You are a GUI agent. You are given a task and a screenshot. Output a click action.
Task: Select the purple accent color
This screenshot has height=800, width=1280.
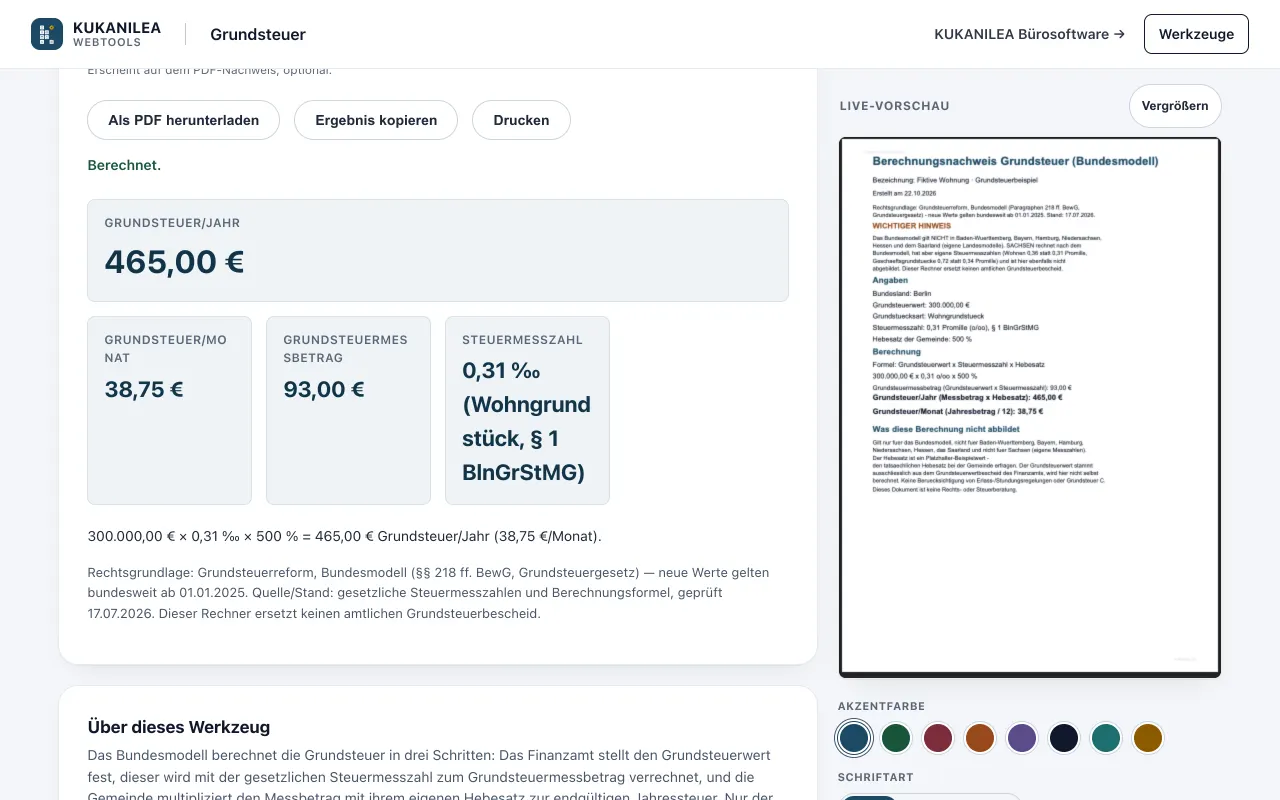(1022, 738)
